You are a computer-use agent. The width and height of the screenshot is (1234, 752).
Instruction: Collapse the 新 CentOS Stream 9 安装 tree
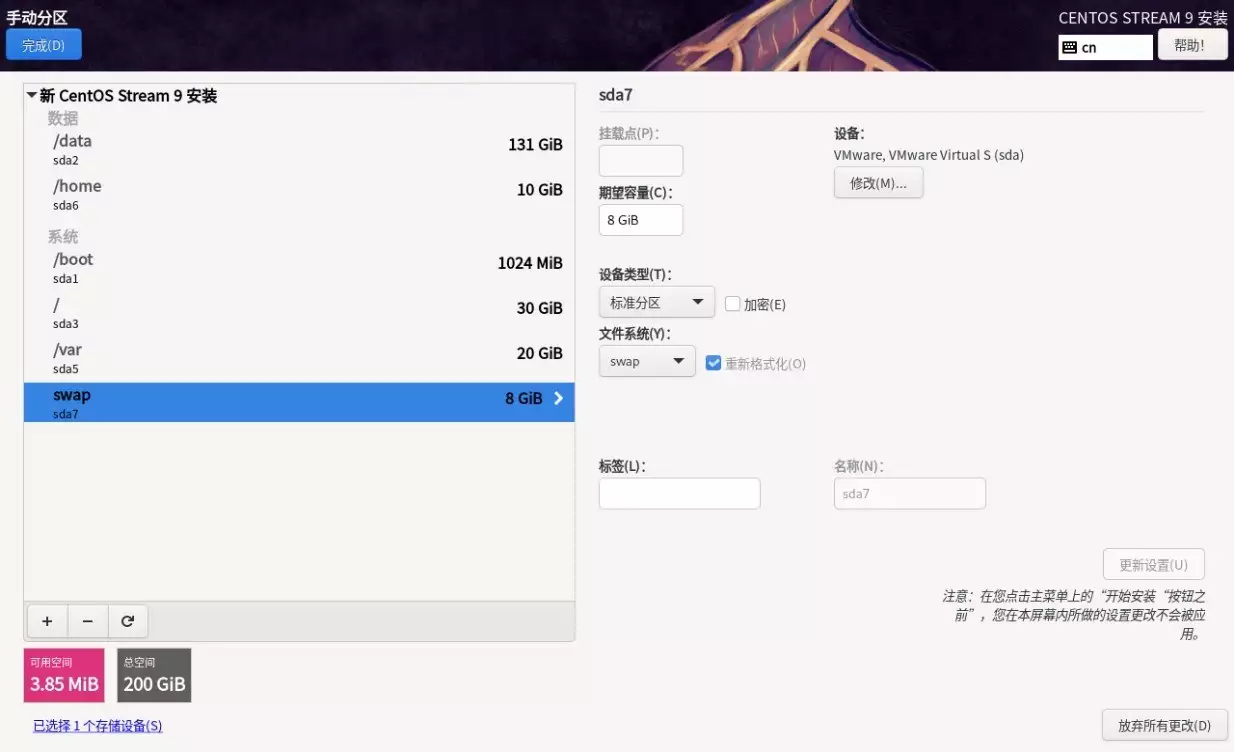coord(32,96)
